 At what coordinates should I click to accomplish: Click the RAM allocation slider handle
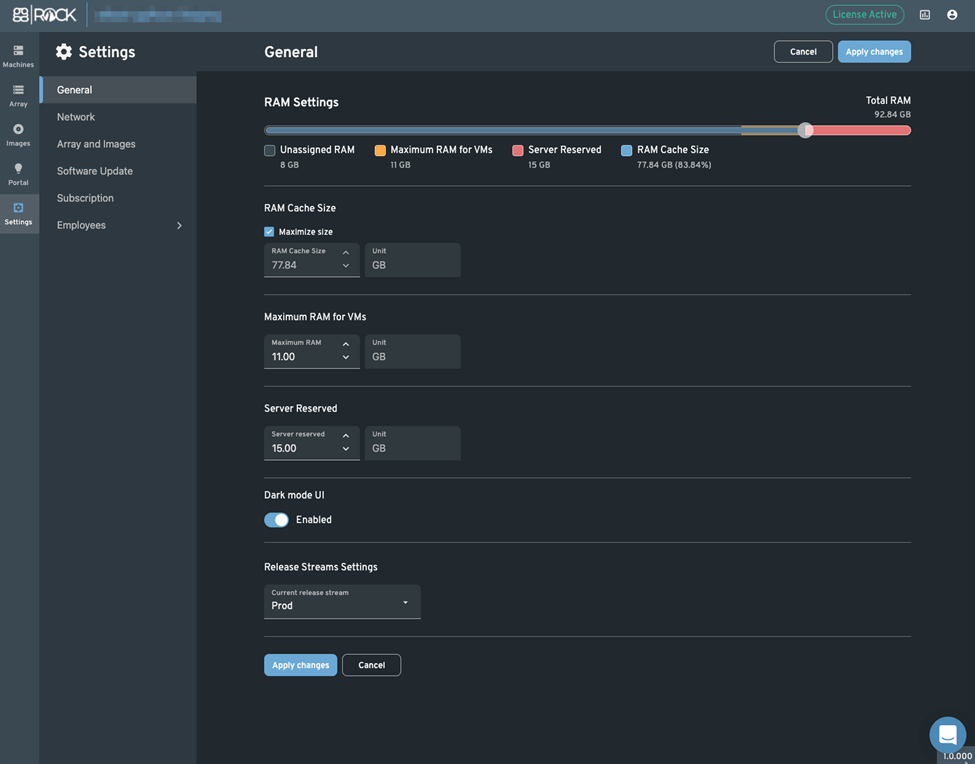pyautogui.click(x=806, y=130)
